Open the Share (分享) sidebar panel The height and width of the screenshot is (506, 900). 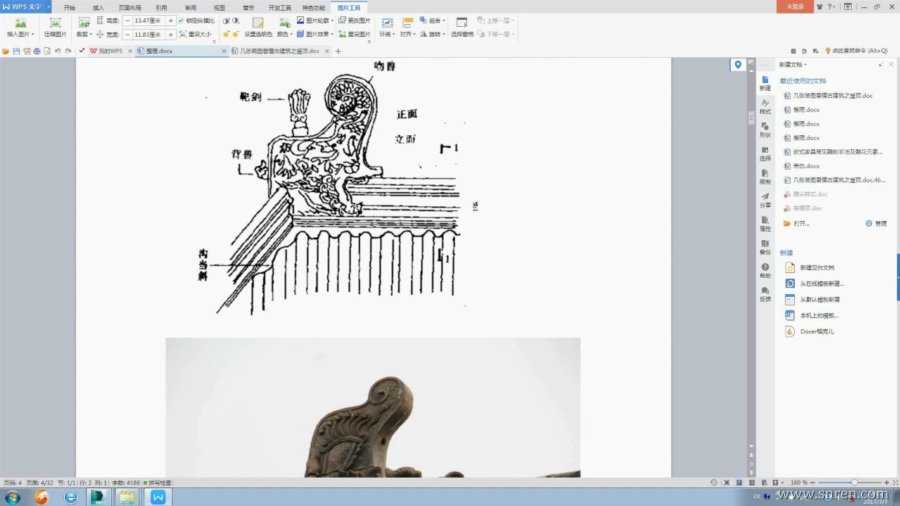[765, 199]
